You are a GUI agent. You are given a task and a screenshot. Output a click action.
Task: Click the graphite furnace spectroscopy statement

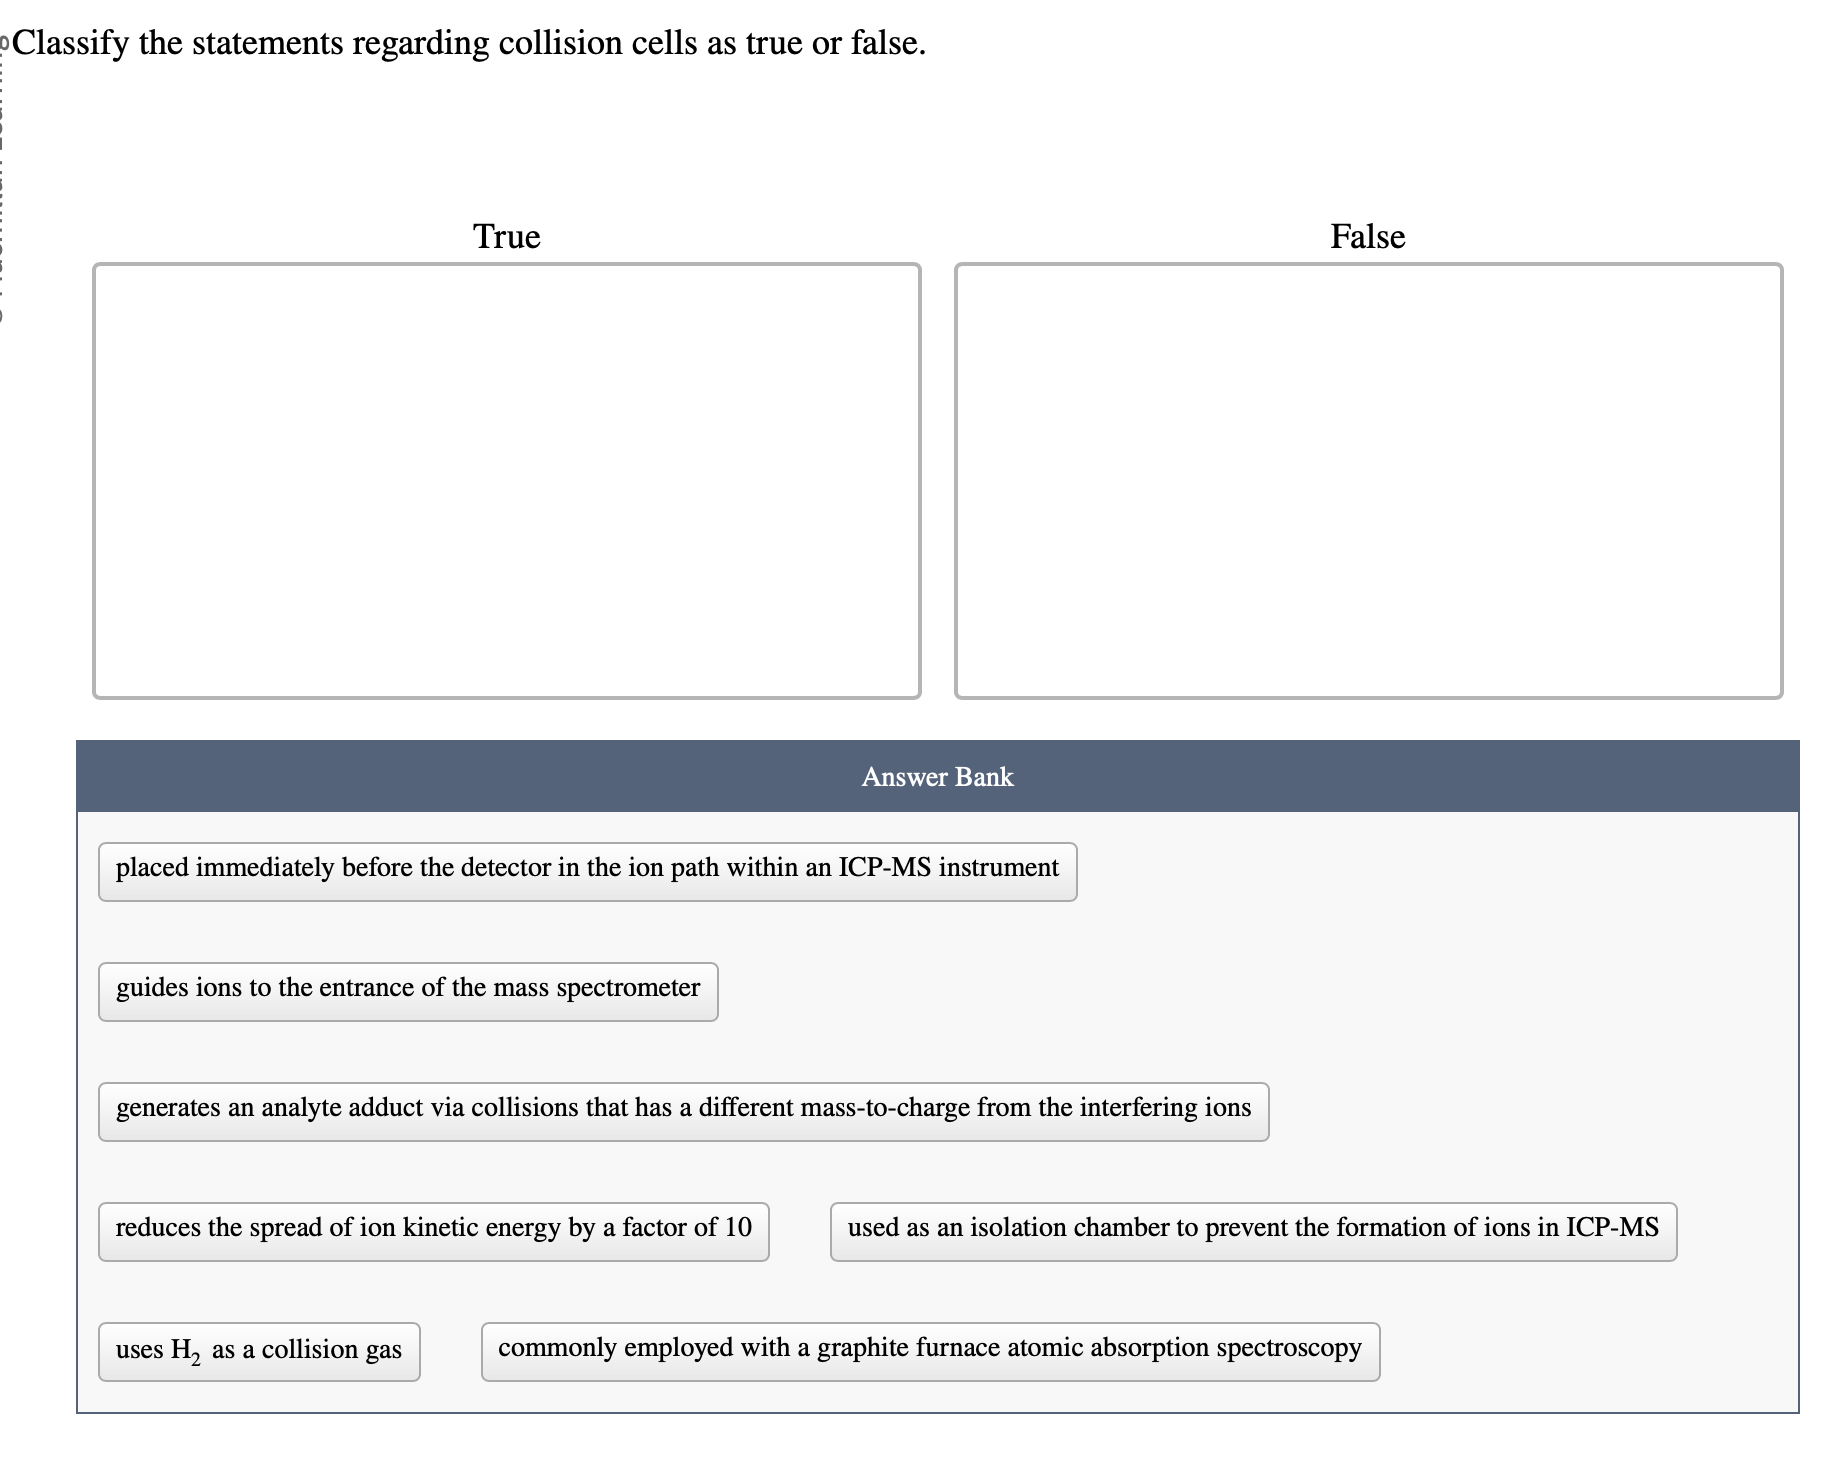931,1349
